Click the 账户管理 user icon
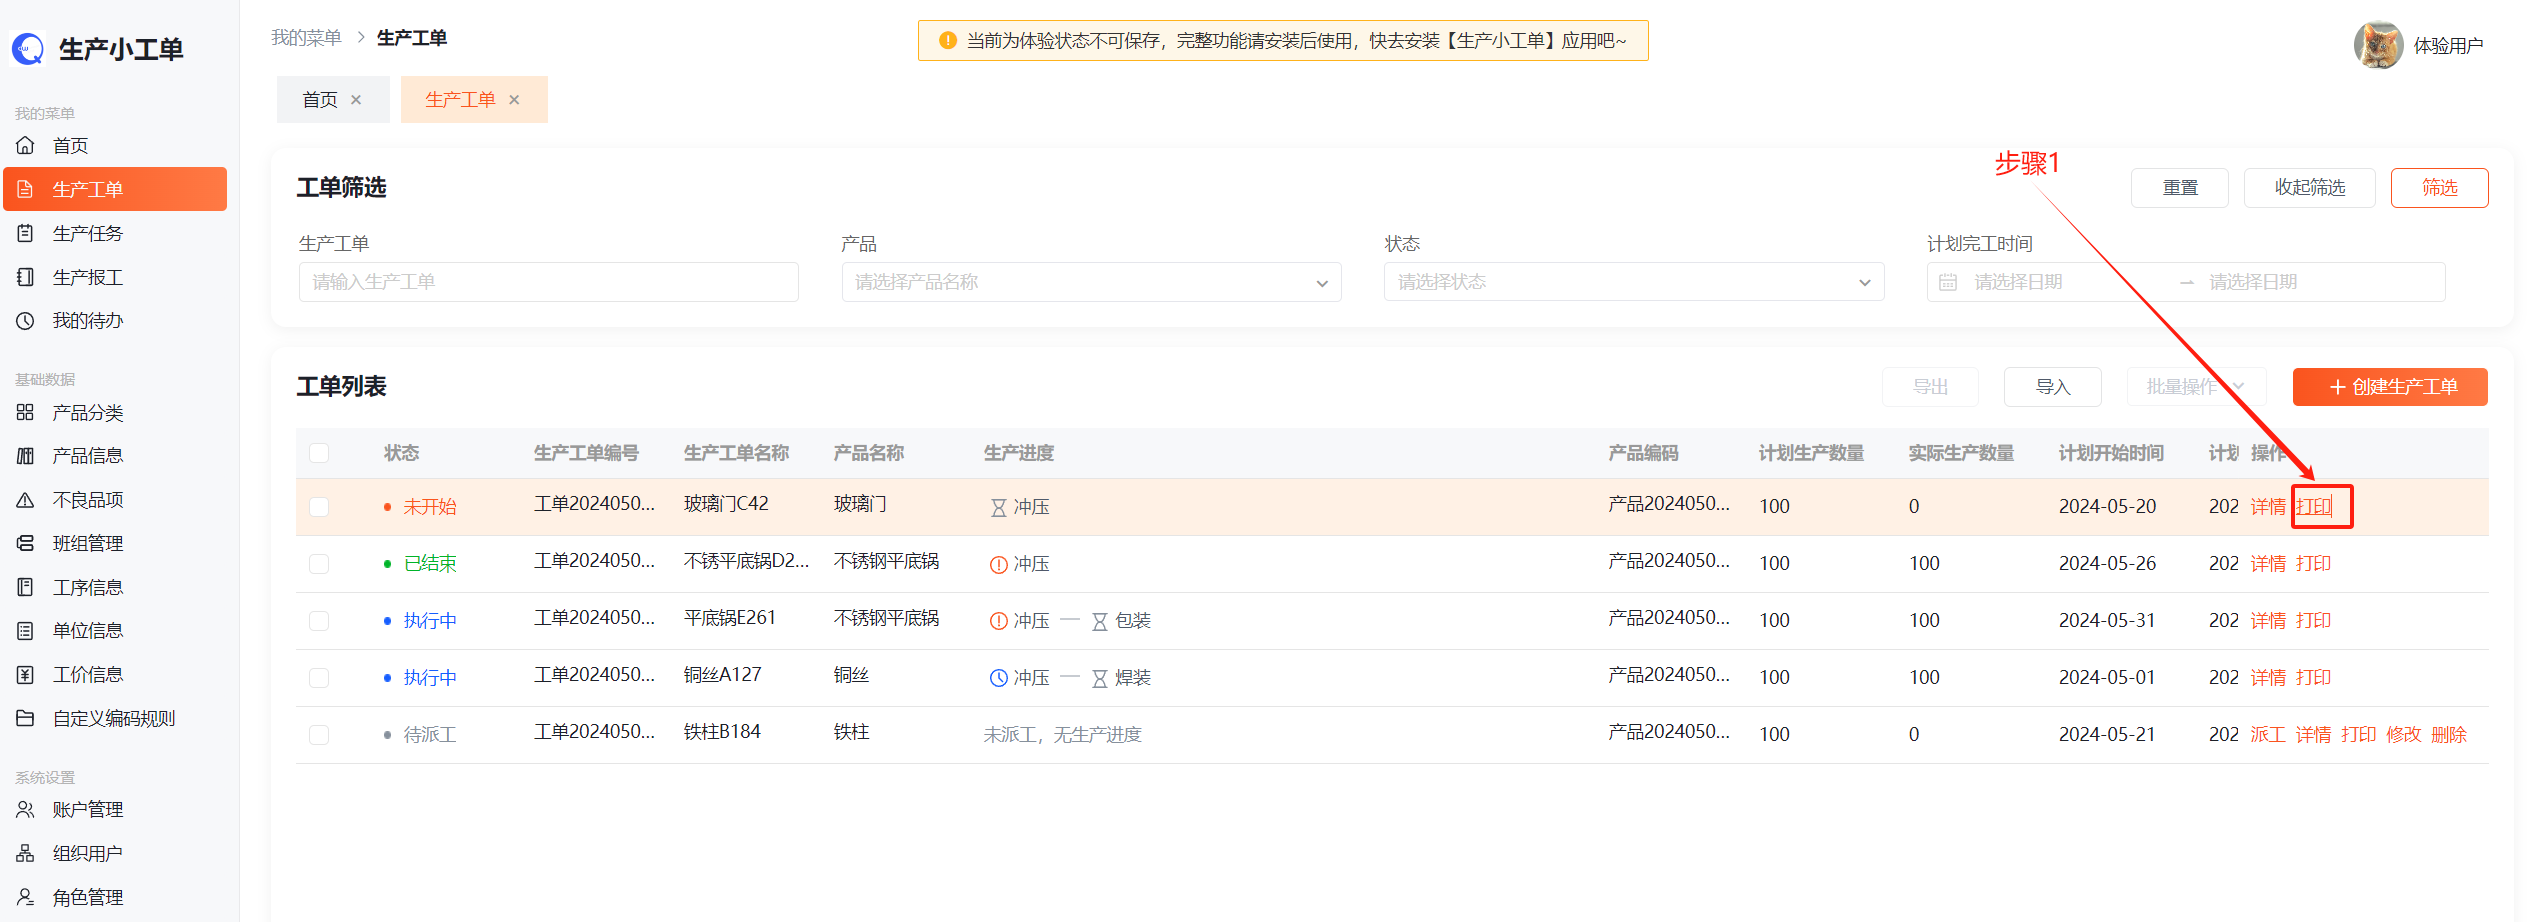Screen dimensions: 2541x922 click(x=26, y=810)
